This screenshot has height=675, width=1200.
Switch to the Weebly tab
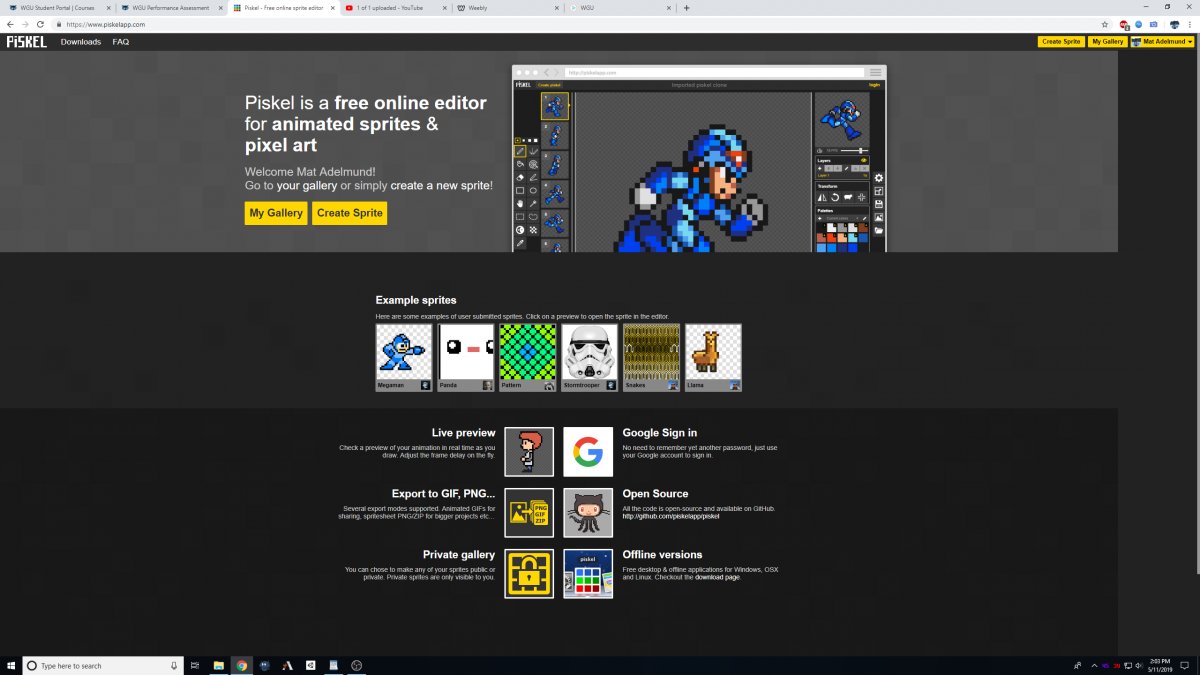click(506, 8)
